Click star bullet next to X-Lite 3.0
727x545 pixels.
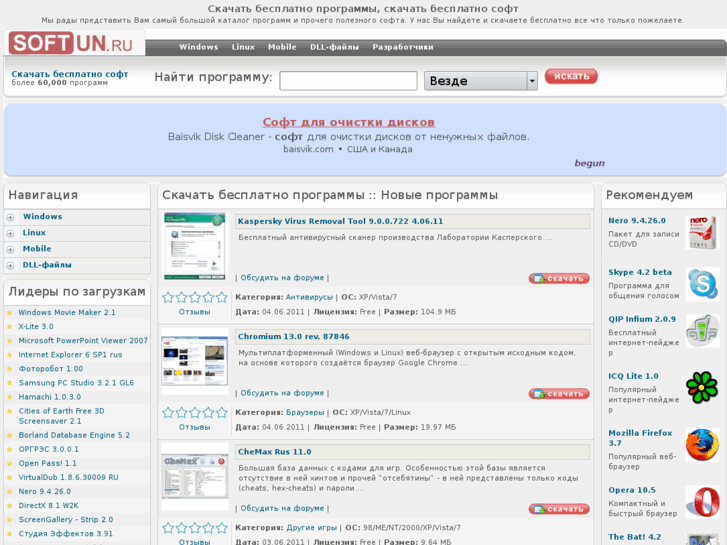10,326
